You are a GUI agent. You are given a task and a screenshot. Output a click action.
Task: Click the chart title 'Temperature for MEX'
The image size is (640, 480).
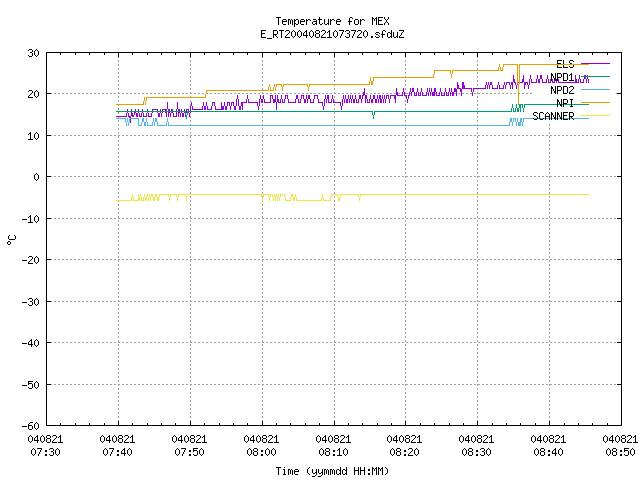(332, 21)
